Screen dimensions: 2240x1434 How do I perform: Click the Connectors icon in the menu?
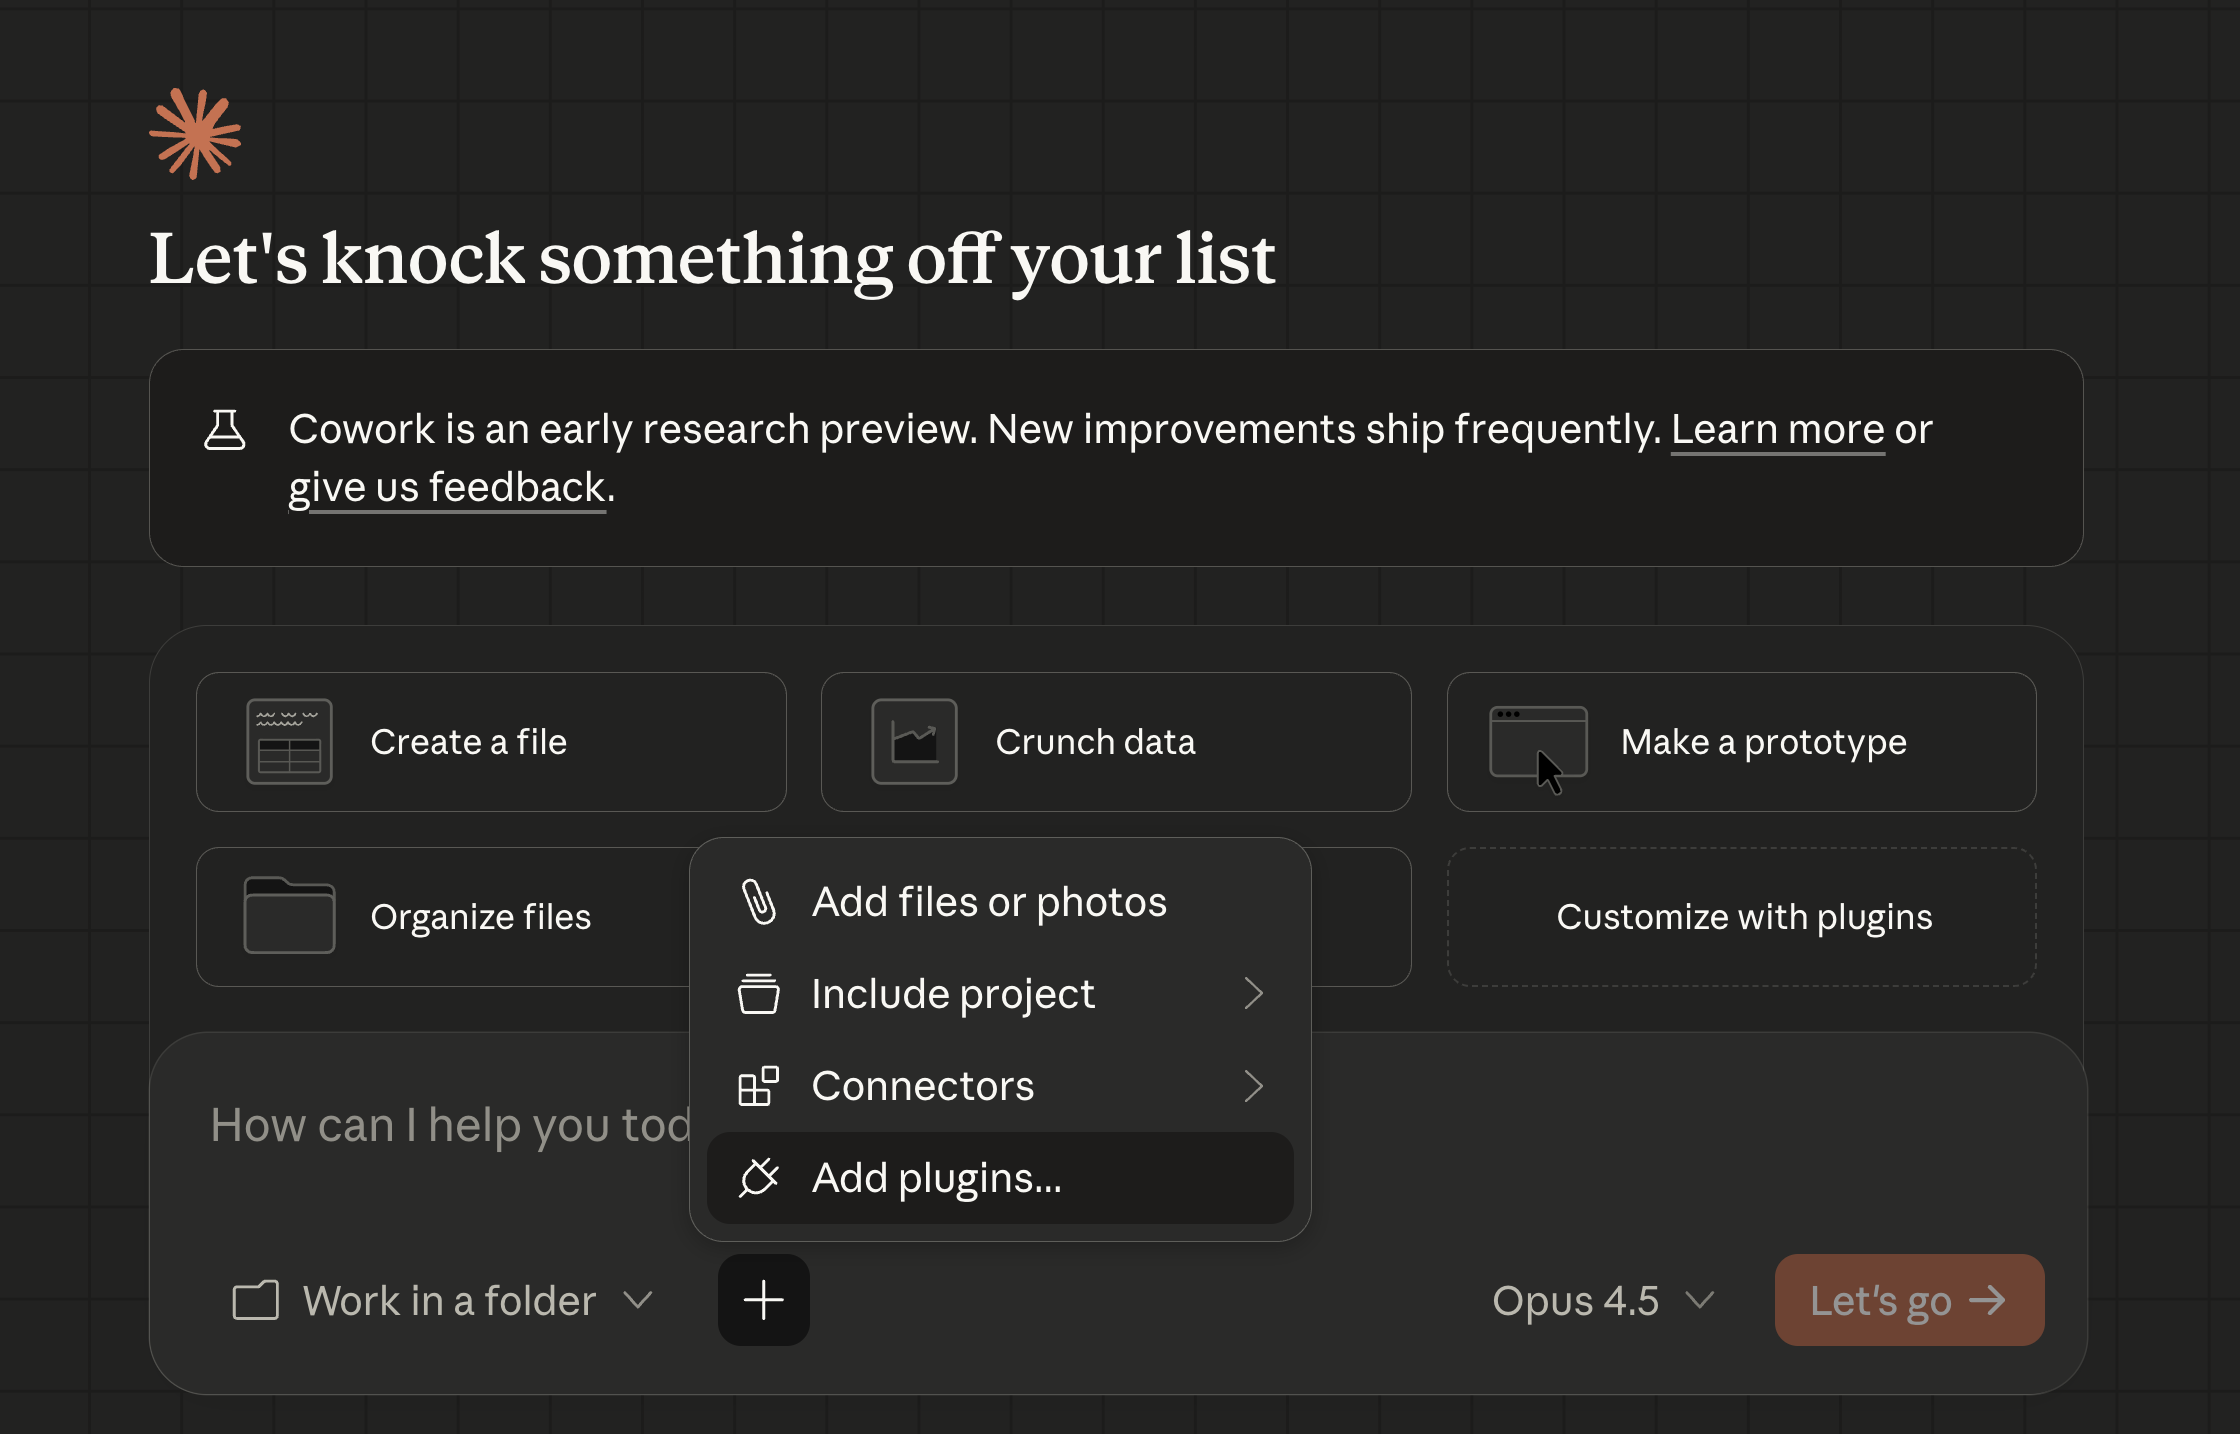758,1086
